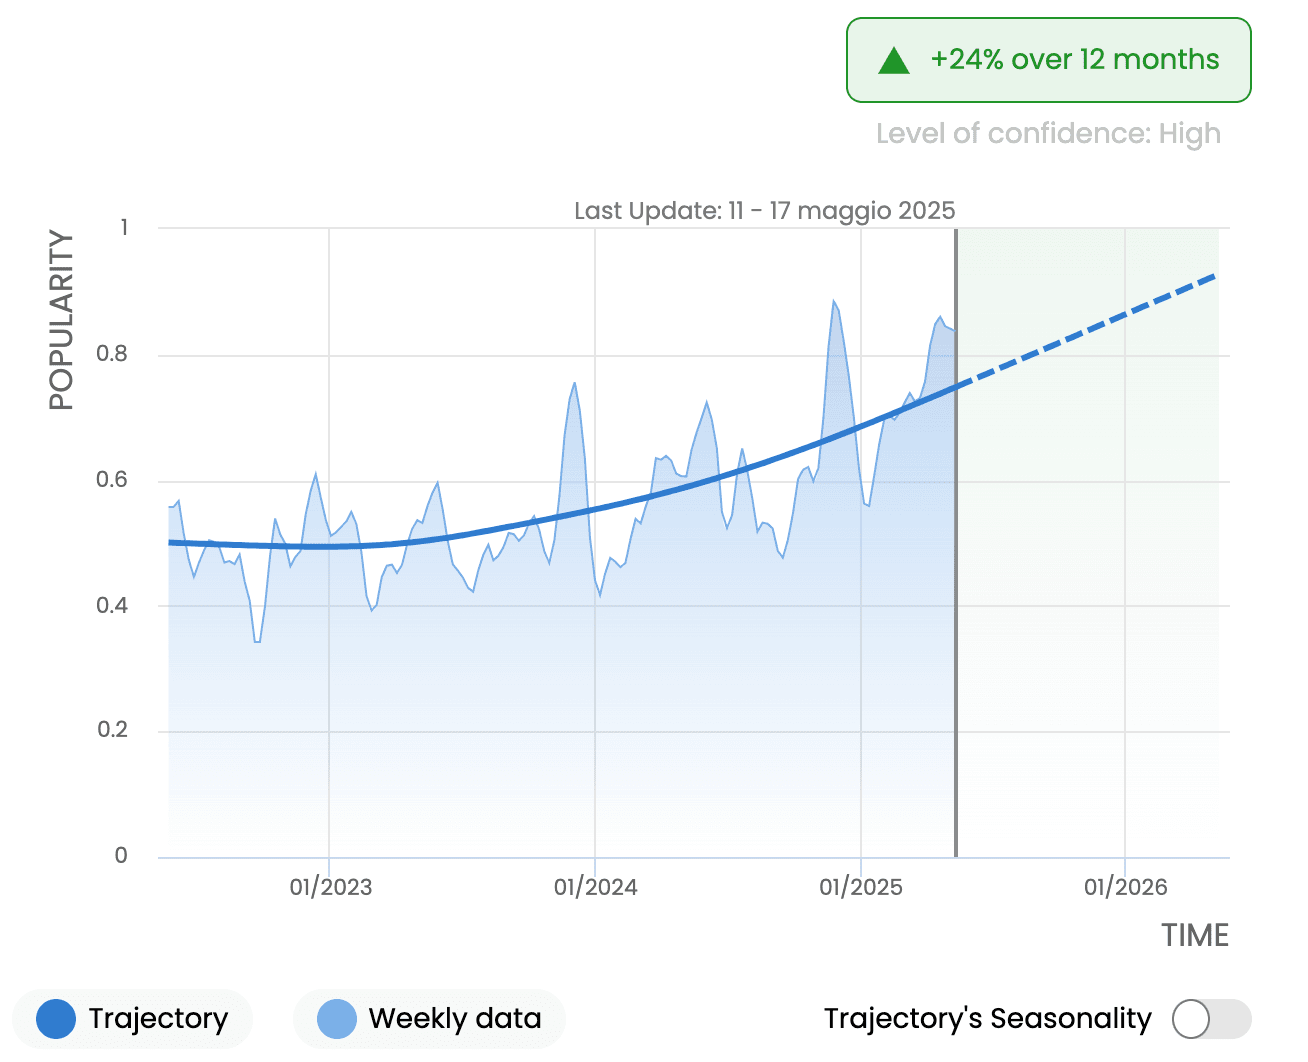Click the Last Update date label
Viewport: 1308px width, 1062px height.
tap(764, 211)
